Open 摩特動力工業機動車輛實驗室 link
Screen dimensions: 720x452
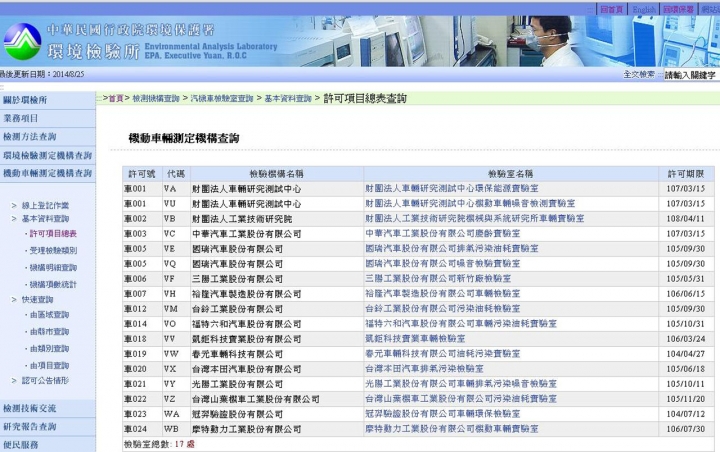tap(452, 429)
